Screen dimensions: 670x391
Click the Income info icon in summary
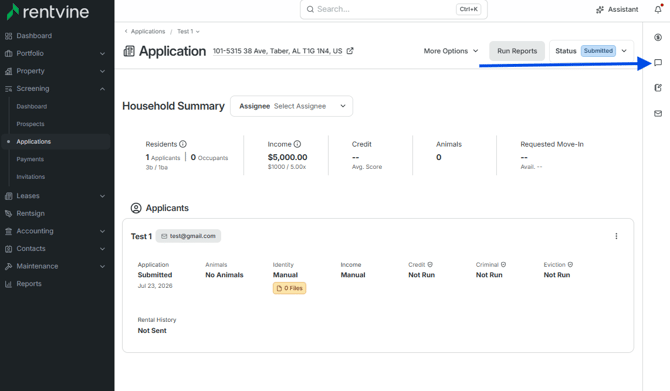(297, 144)
